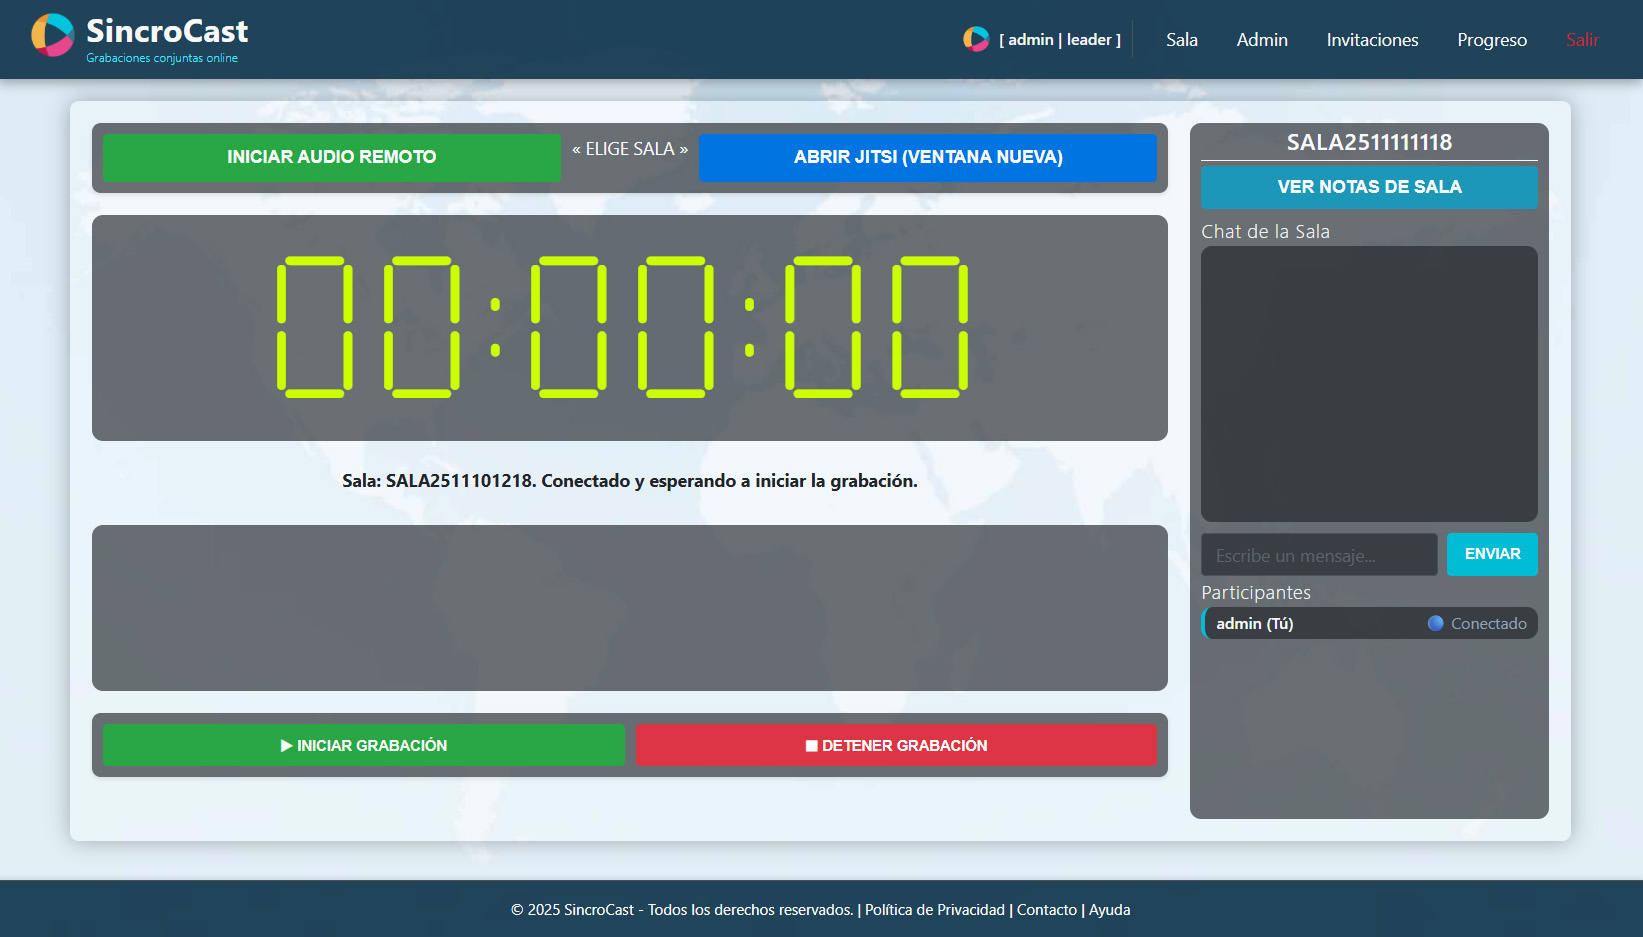Enable remote audio with Iniciar Audio Remoto
Screen dimensions: 1643x937
coord(331,157)
